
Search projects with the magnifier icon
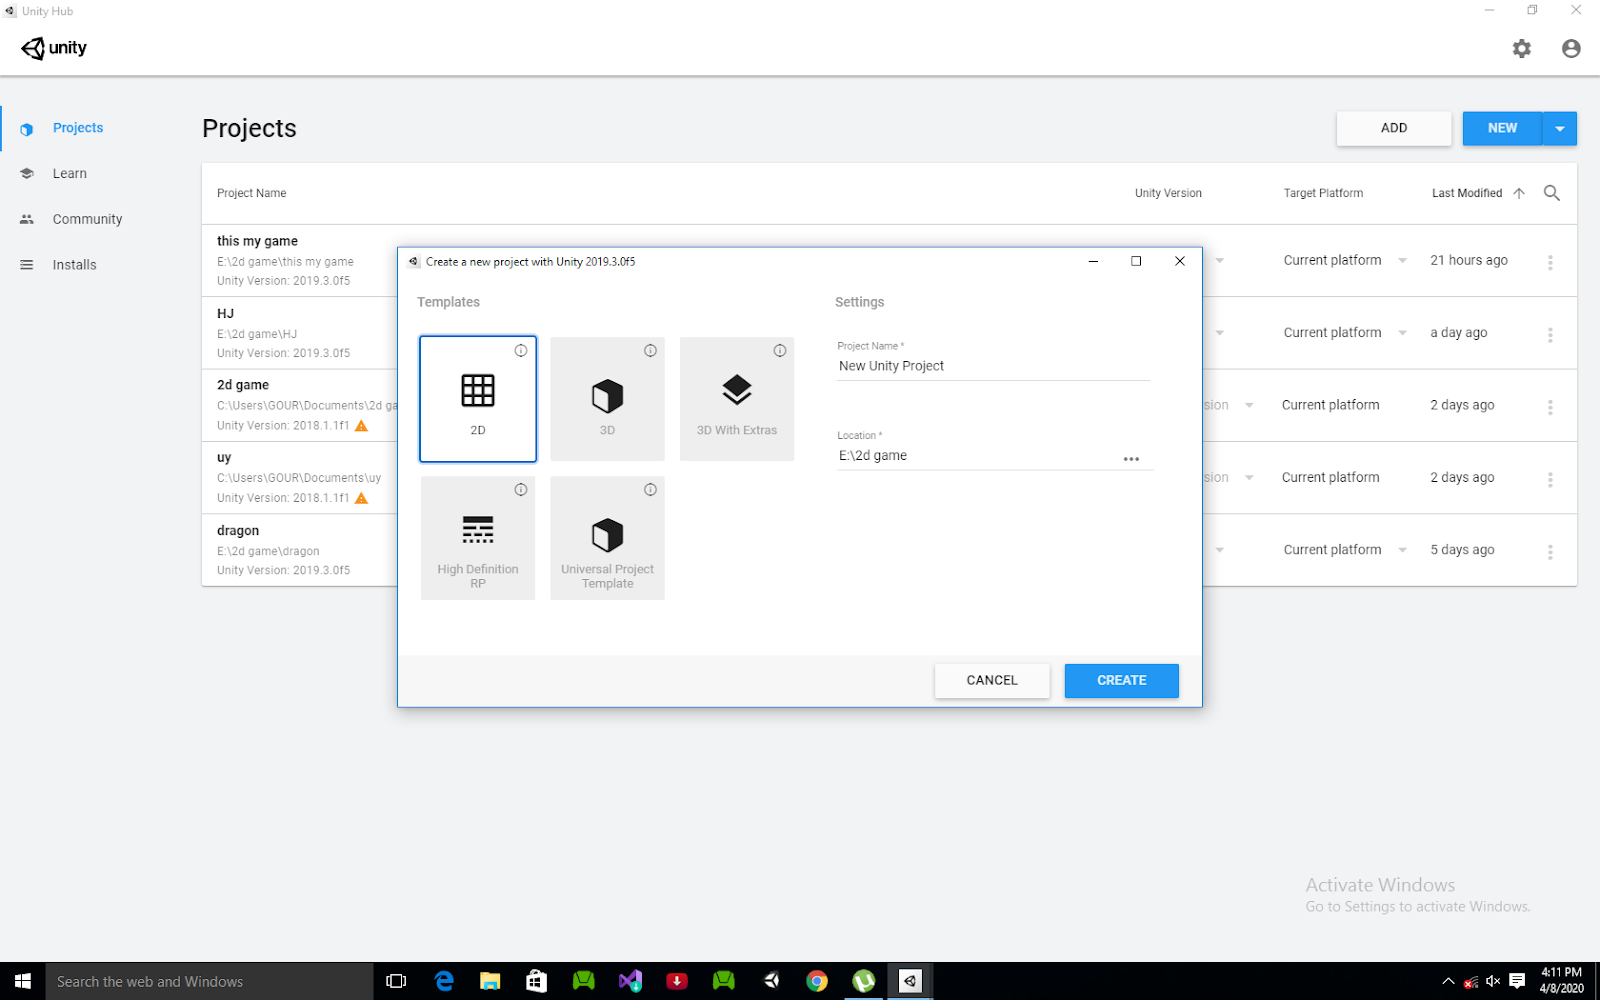tap(1552, 193)
